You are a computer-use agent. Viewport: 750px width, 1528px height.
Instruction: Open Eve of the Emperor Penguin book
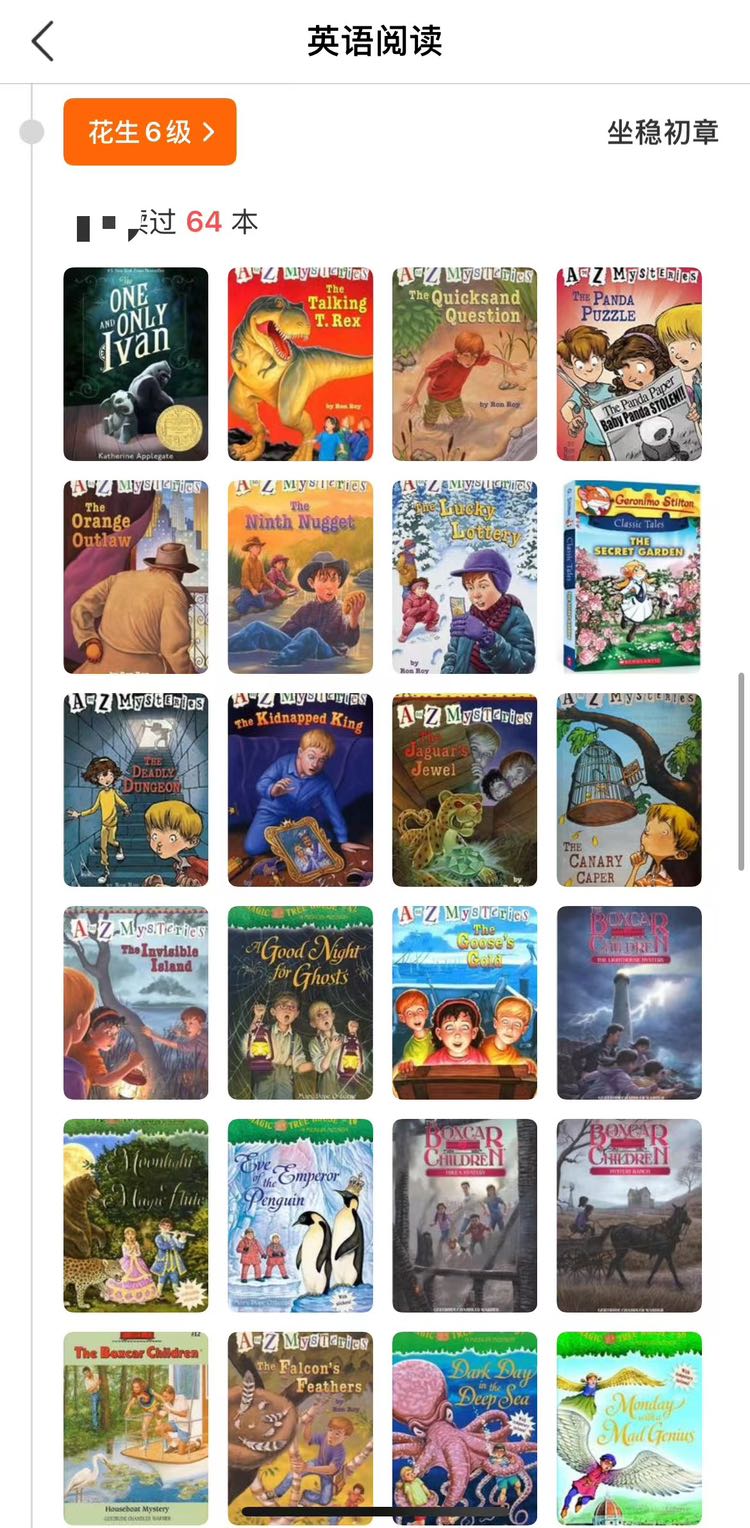click(x=300, y=1216)
